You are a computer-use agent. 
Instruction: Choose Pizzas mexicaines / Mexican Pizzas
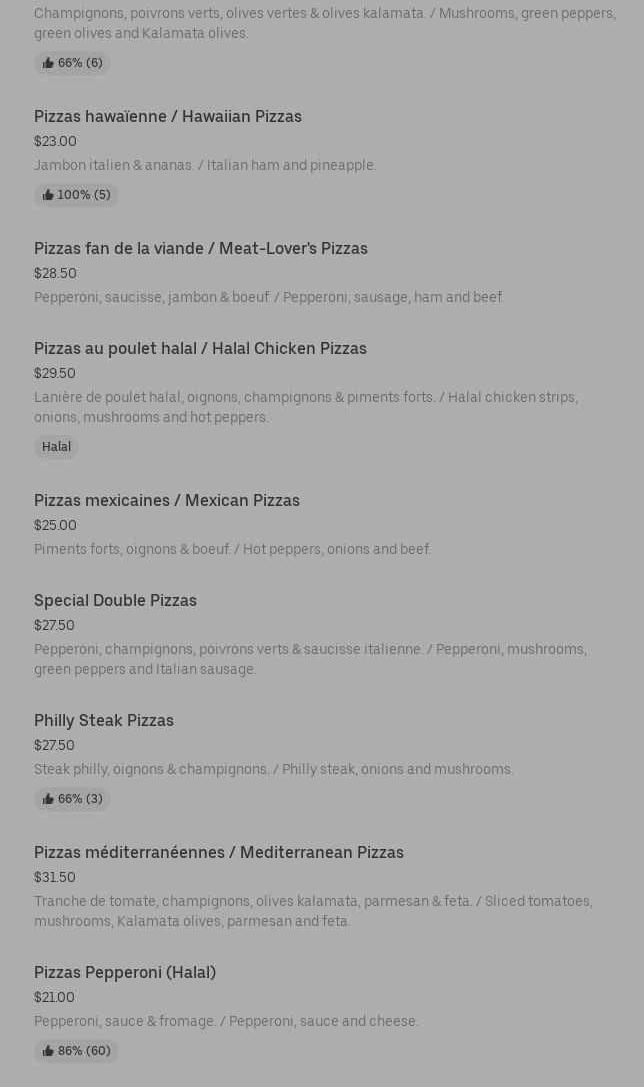(x=166, y=500)
